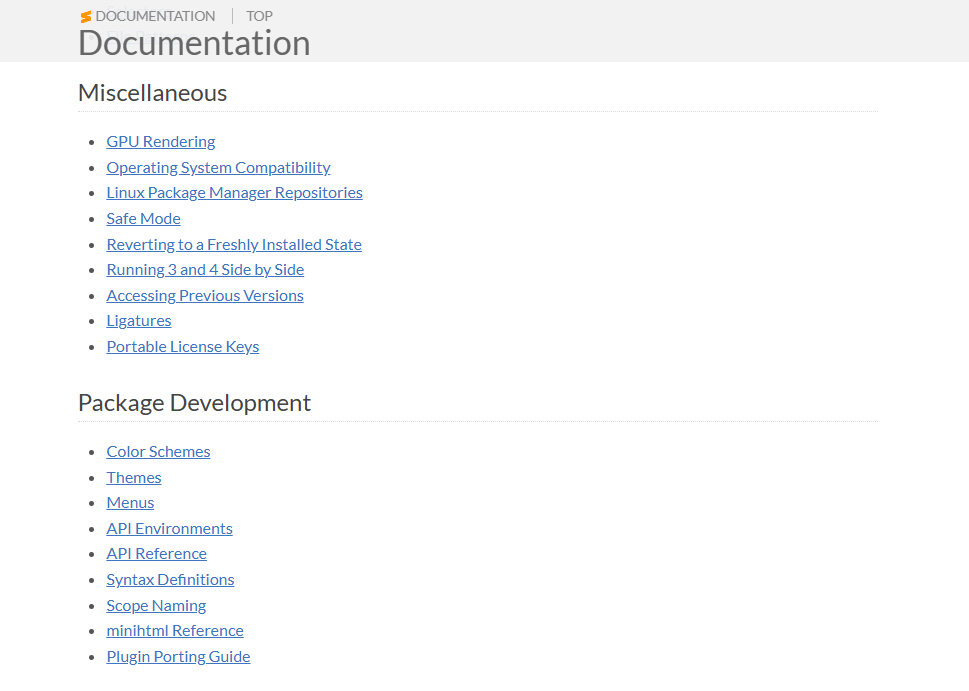
Task: Open the Menus documentation link
Action: pyautogui.click(x=130, y=503)
